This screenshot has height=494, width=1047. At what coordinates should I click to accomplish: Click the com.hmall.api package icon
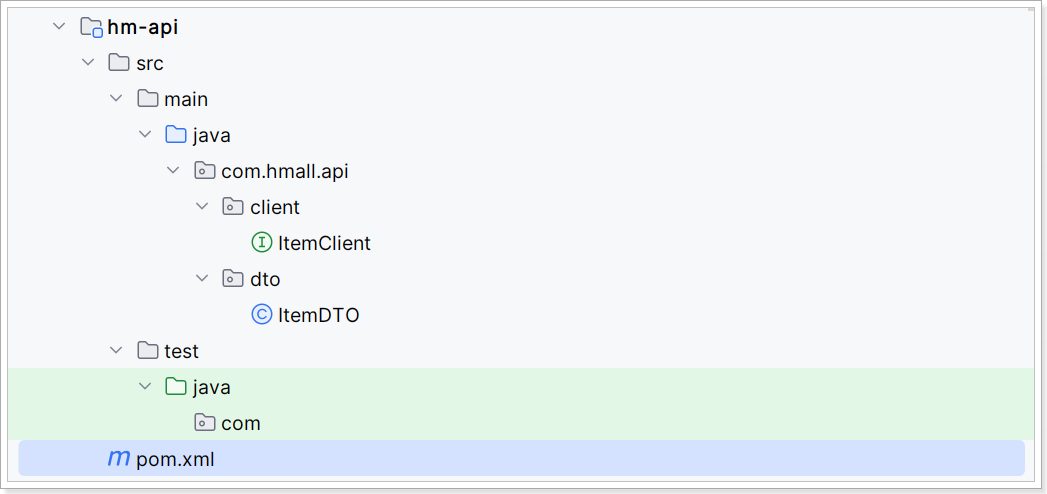pyautogui.click(x=204, y=172)
